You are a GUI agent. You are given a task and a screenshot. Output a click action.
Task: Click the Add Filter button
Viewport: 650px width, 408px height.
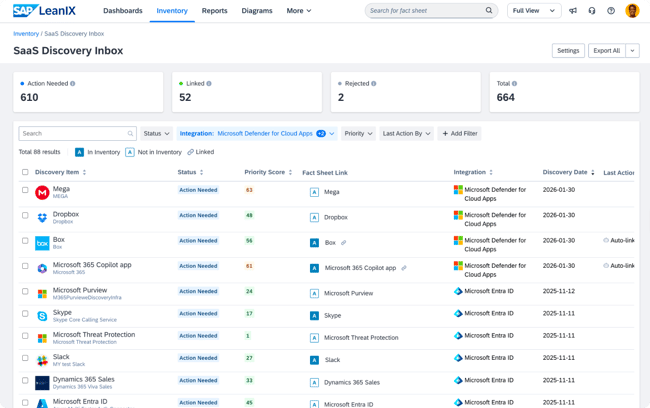[x=459, y=134]
